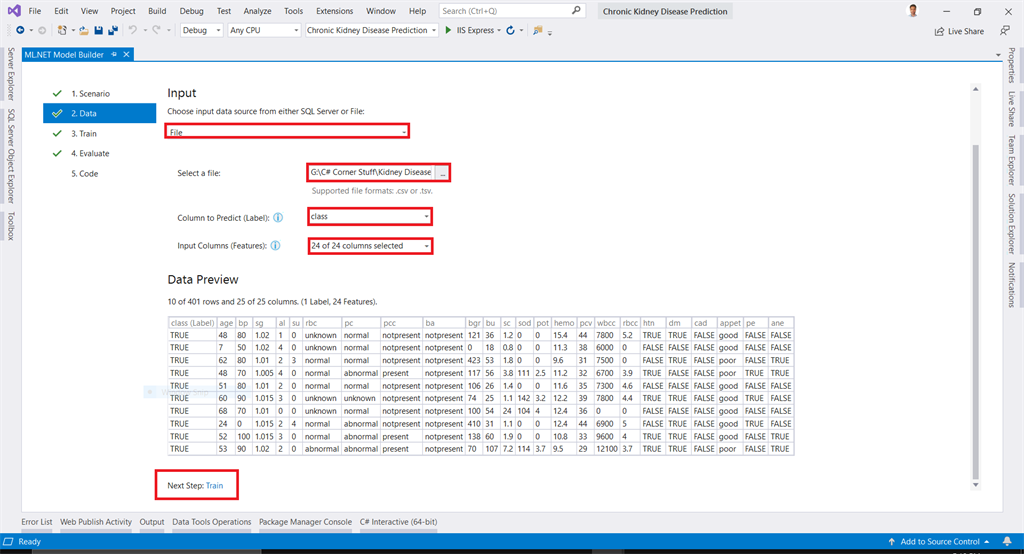Pin the ML.NET Model Builder tab

click(x=114, y=54)
